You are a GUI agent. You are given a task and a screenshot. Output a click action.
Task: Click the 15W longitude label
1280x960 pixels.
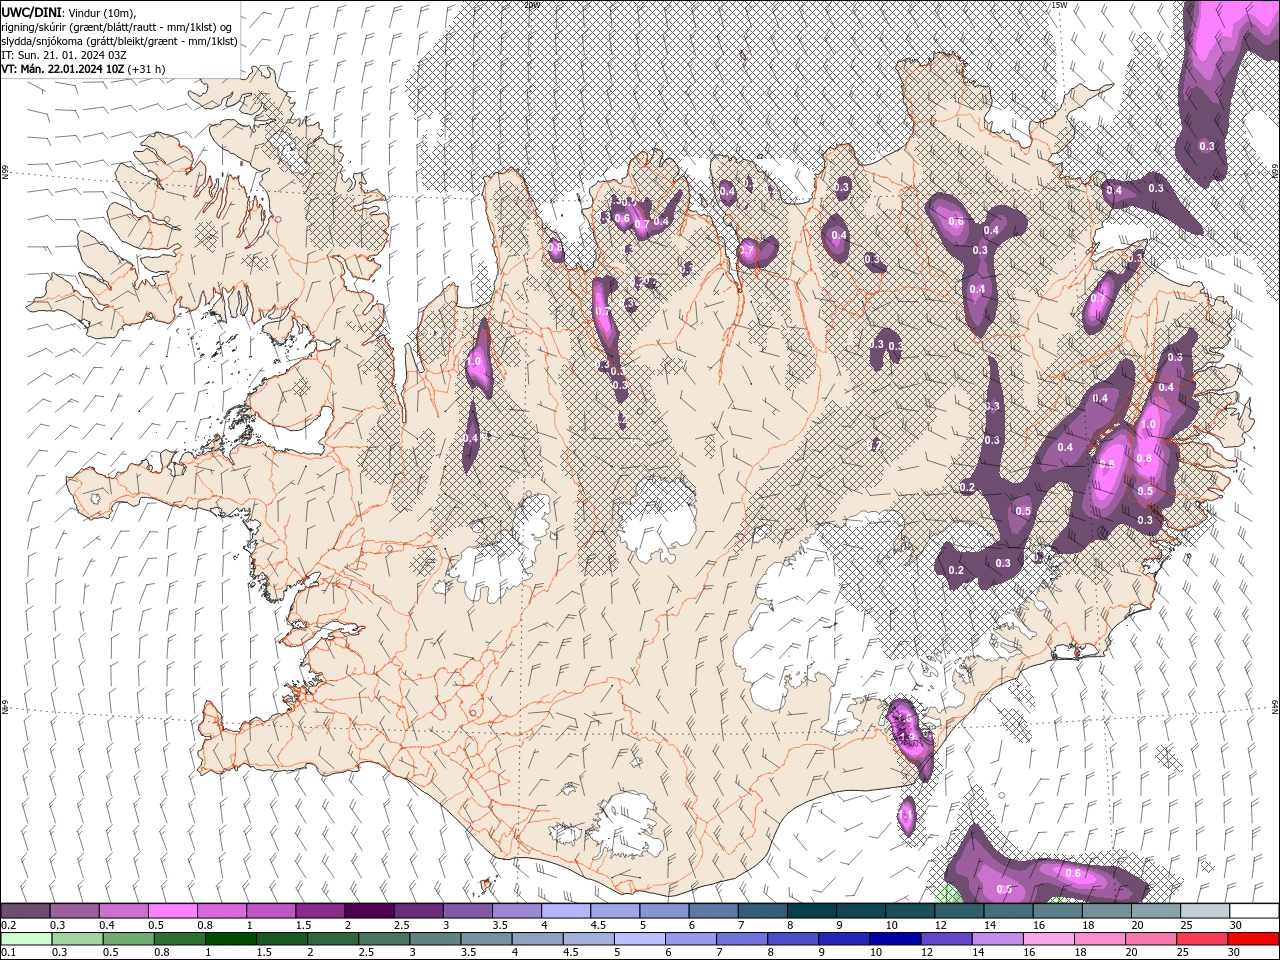pyautogui.click(x=1059, y=5)
